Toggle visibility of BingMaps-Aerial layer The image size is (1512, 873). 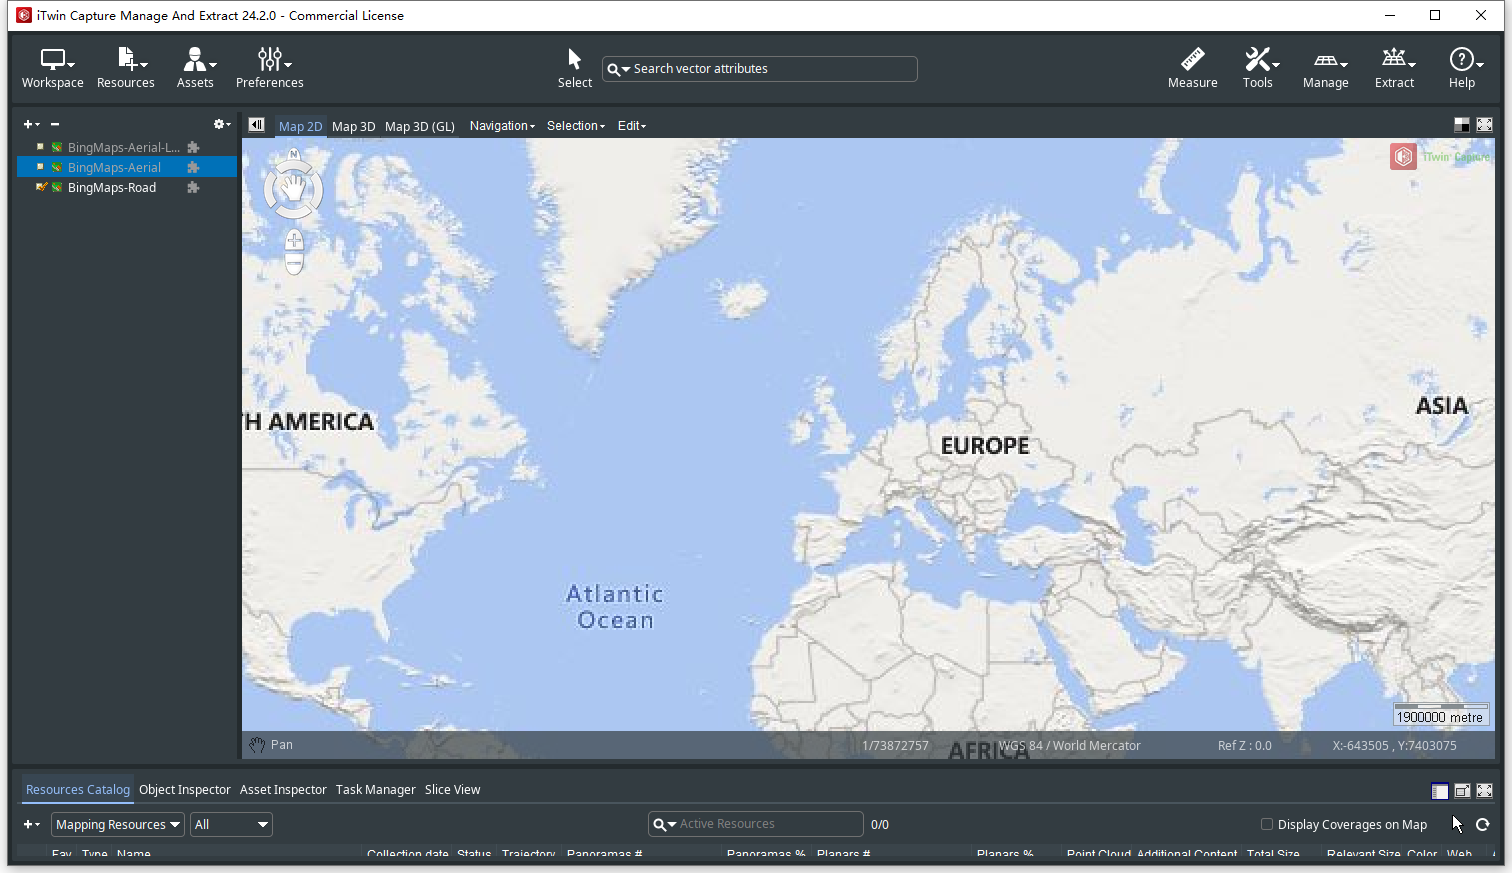(40, 167)
